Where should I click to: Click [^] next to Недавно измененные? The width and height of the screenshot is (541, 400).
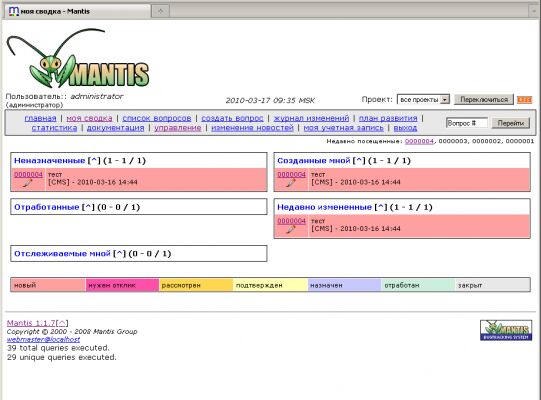tap(381, 207)
